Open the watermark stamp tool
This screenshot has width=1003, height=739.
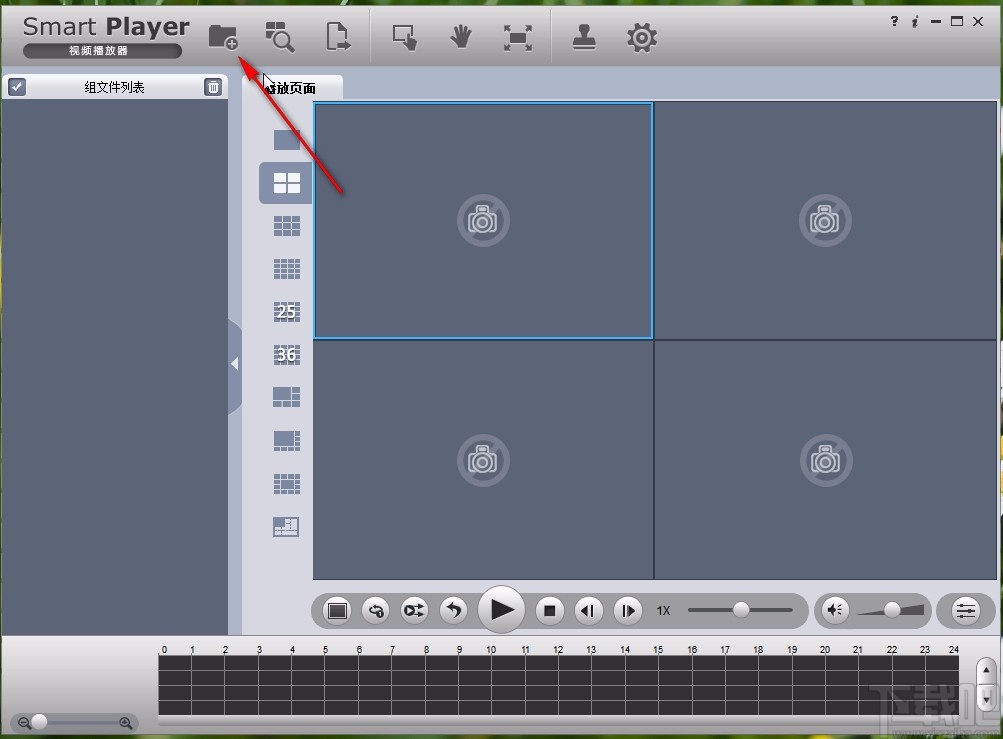tap(584, 37)
